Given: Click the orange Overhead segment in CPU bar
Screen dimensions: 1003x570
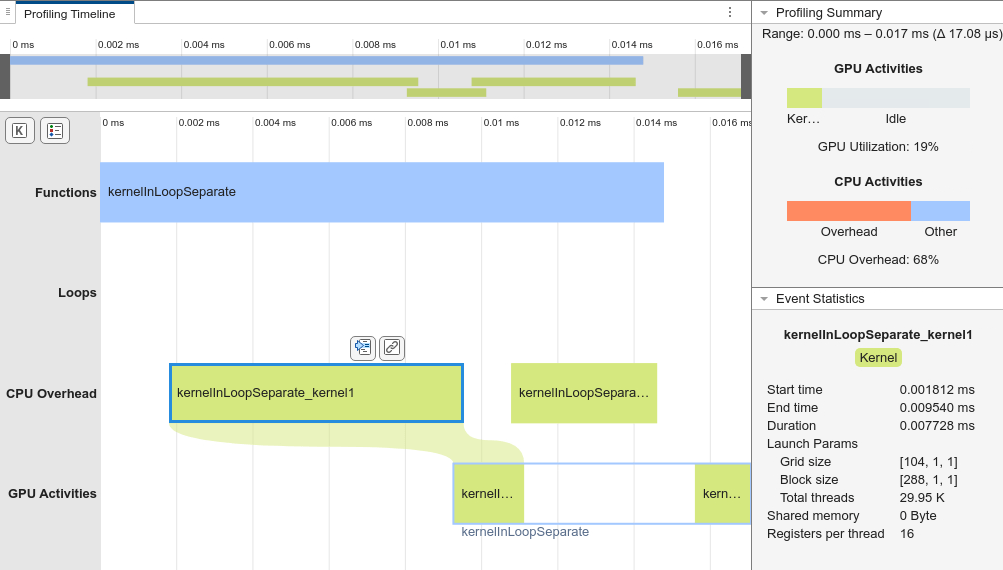Looking at the screenshot, I should 848,211.
